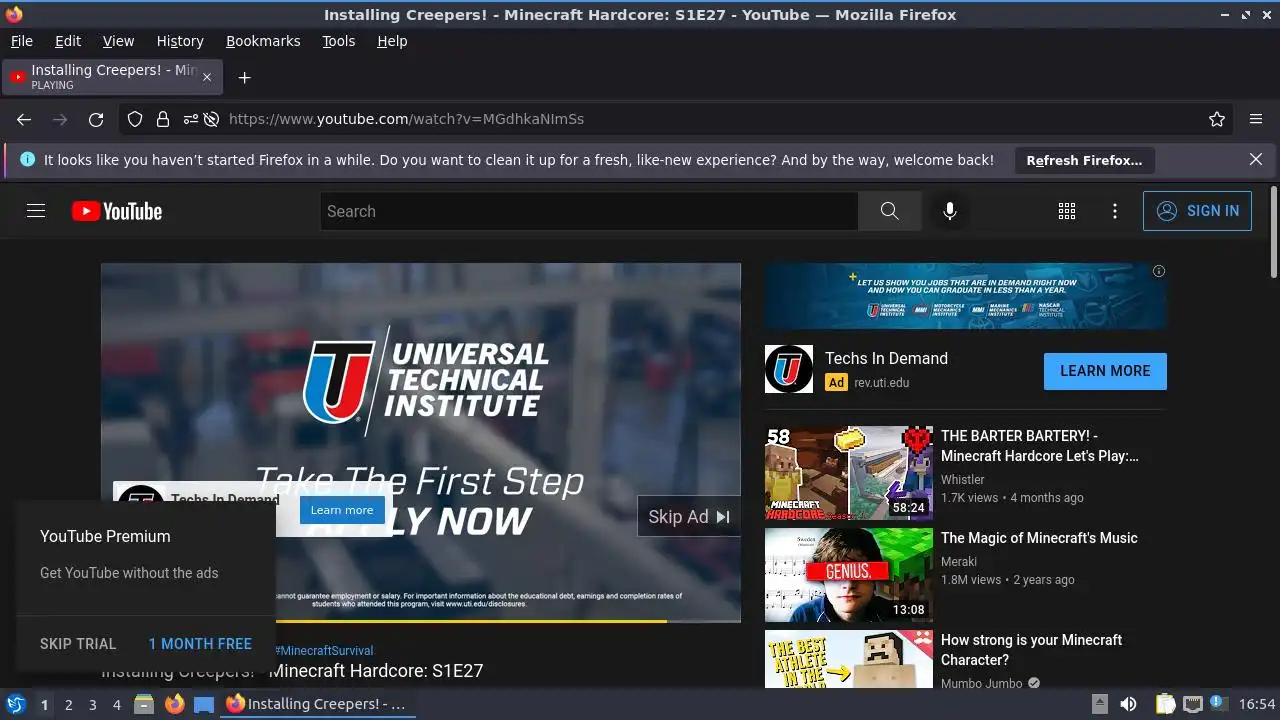1280x720 pixels.
Task: Open the Firefox application menu
Action: pyautogui.click(x=1256, y=119)
